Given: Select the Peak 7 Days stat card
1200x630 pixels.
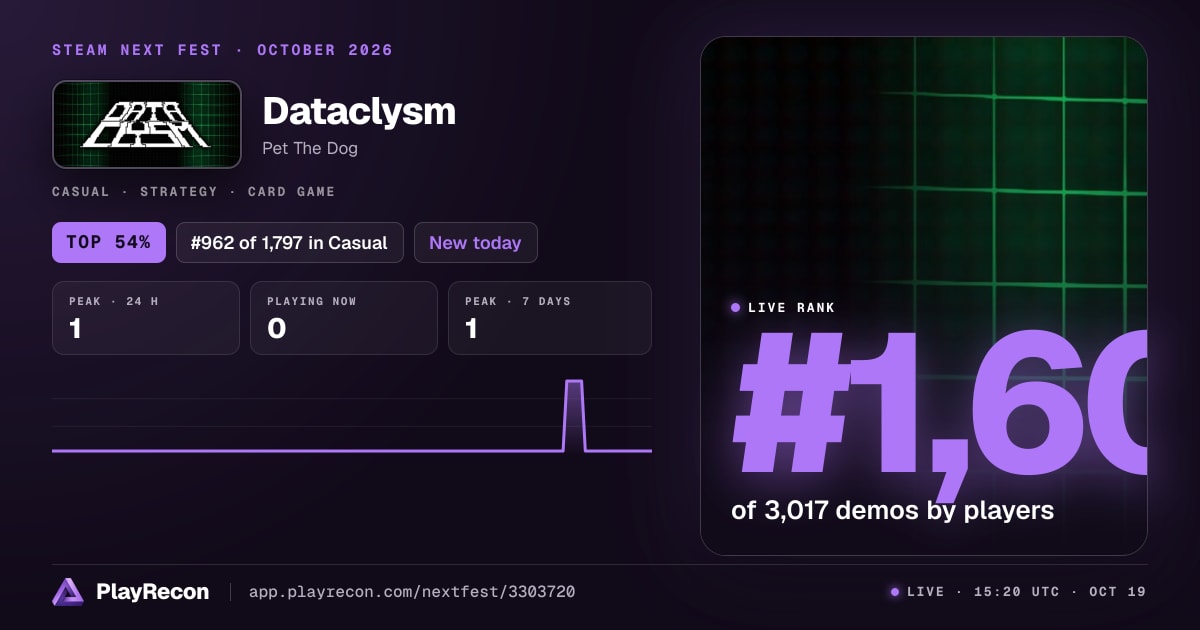Looking at the screenshot, I should pyautogui.click(x=550, y=318).
